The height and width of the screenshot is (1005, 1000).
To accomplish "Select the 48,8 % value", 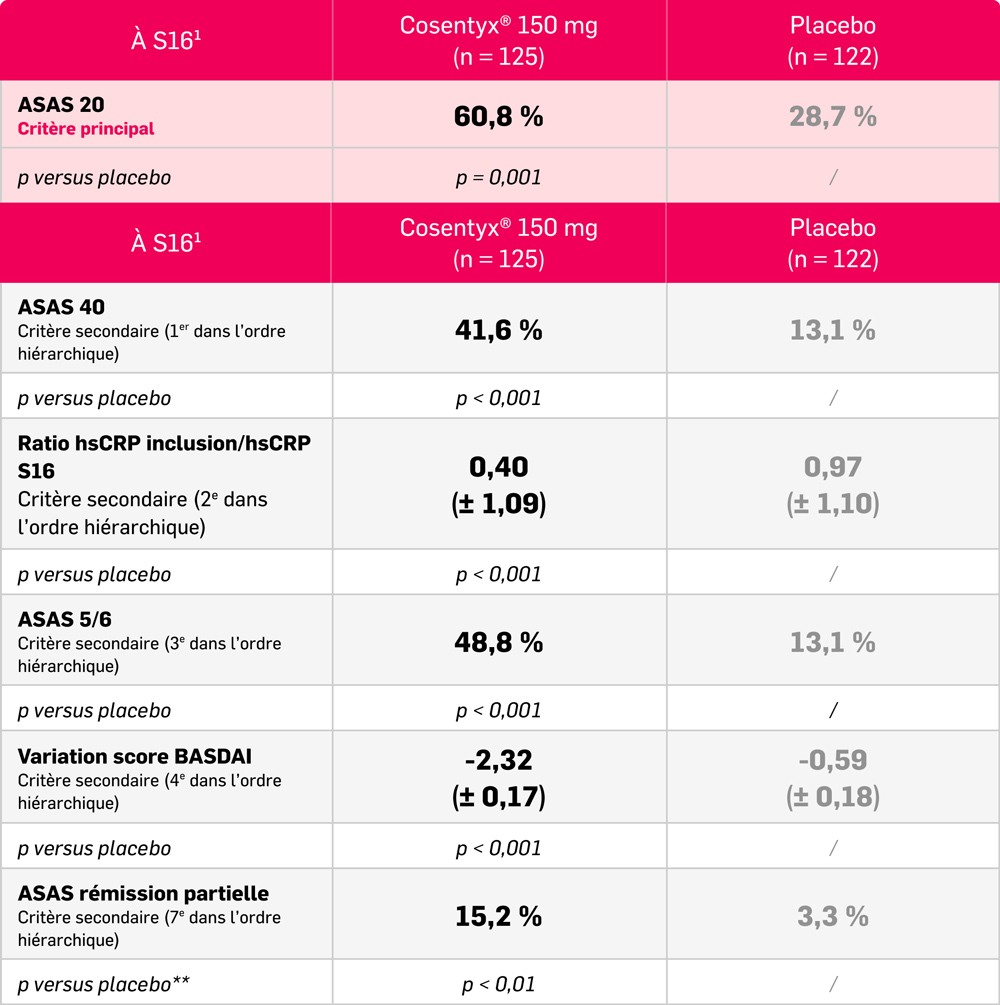I will (499, 642).
